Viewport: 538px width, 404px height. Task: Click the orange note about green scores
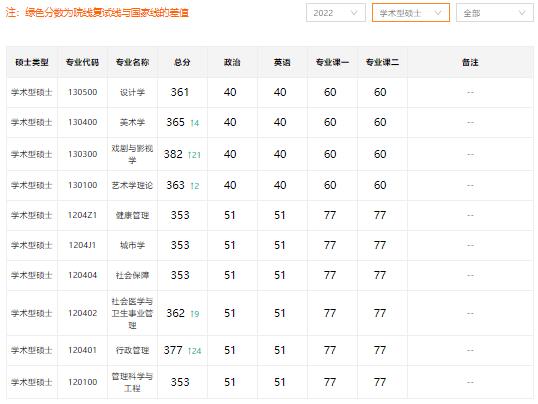tap(97, 13)
